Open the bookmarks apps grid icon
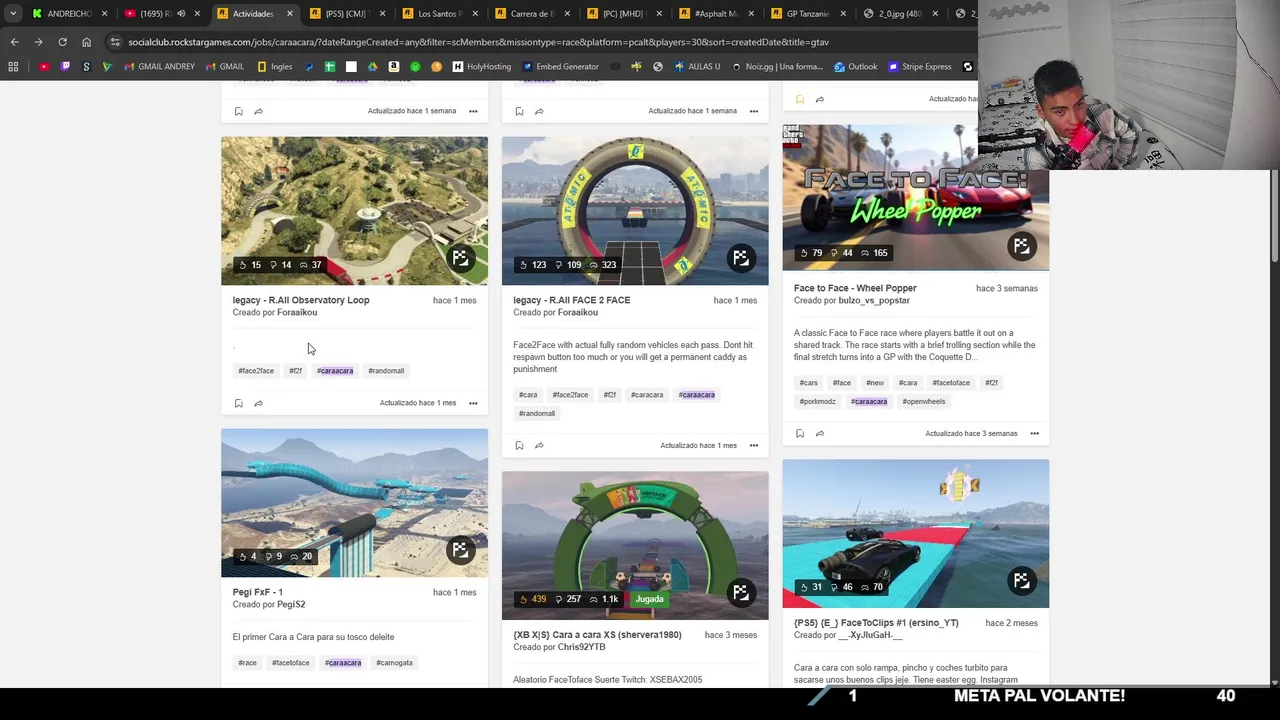The width and height of the screenshot is (1280, 720). pyautogui.click(x=13, y=67)
